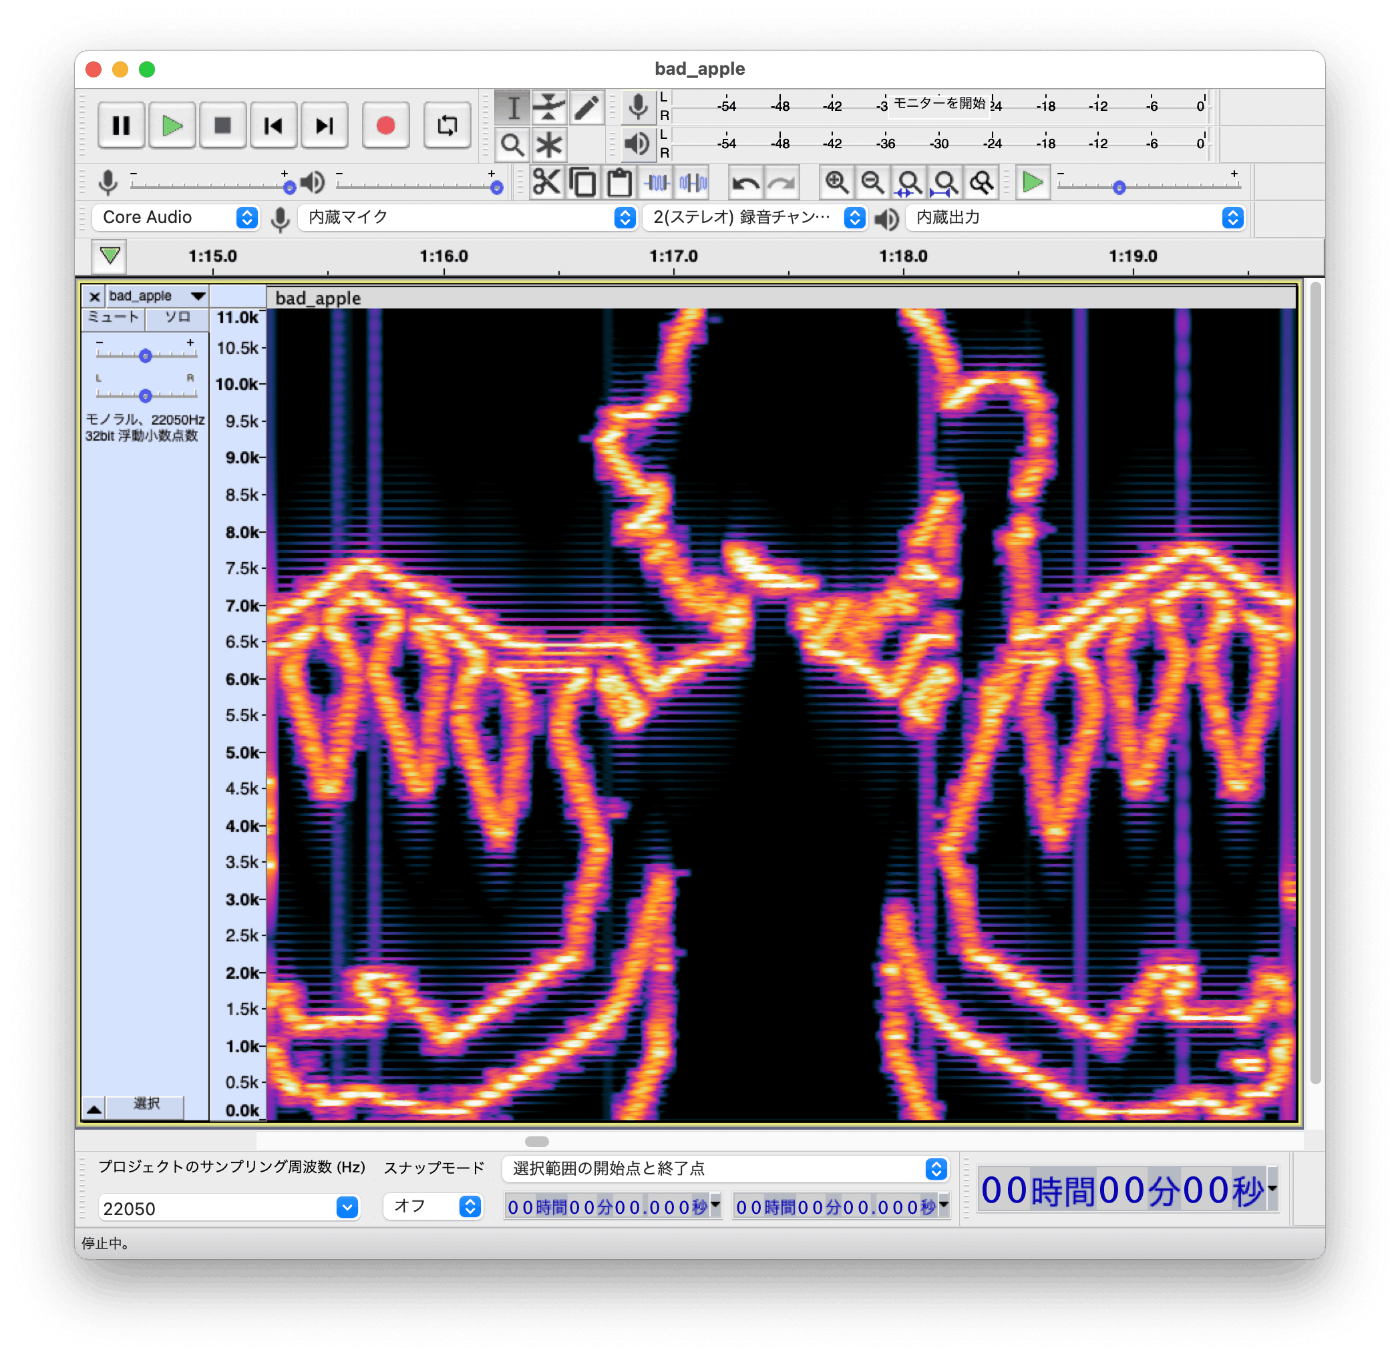Undo the last action
Image resolution: width=1400 pixels, height=1358 pixels.
[745, 182]
